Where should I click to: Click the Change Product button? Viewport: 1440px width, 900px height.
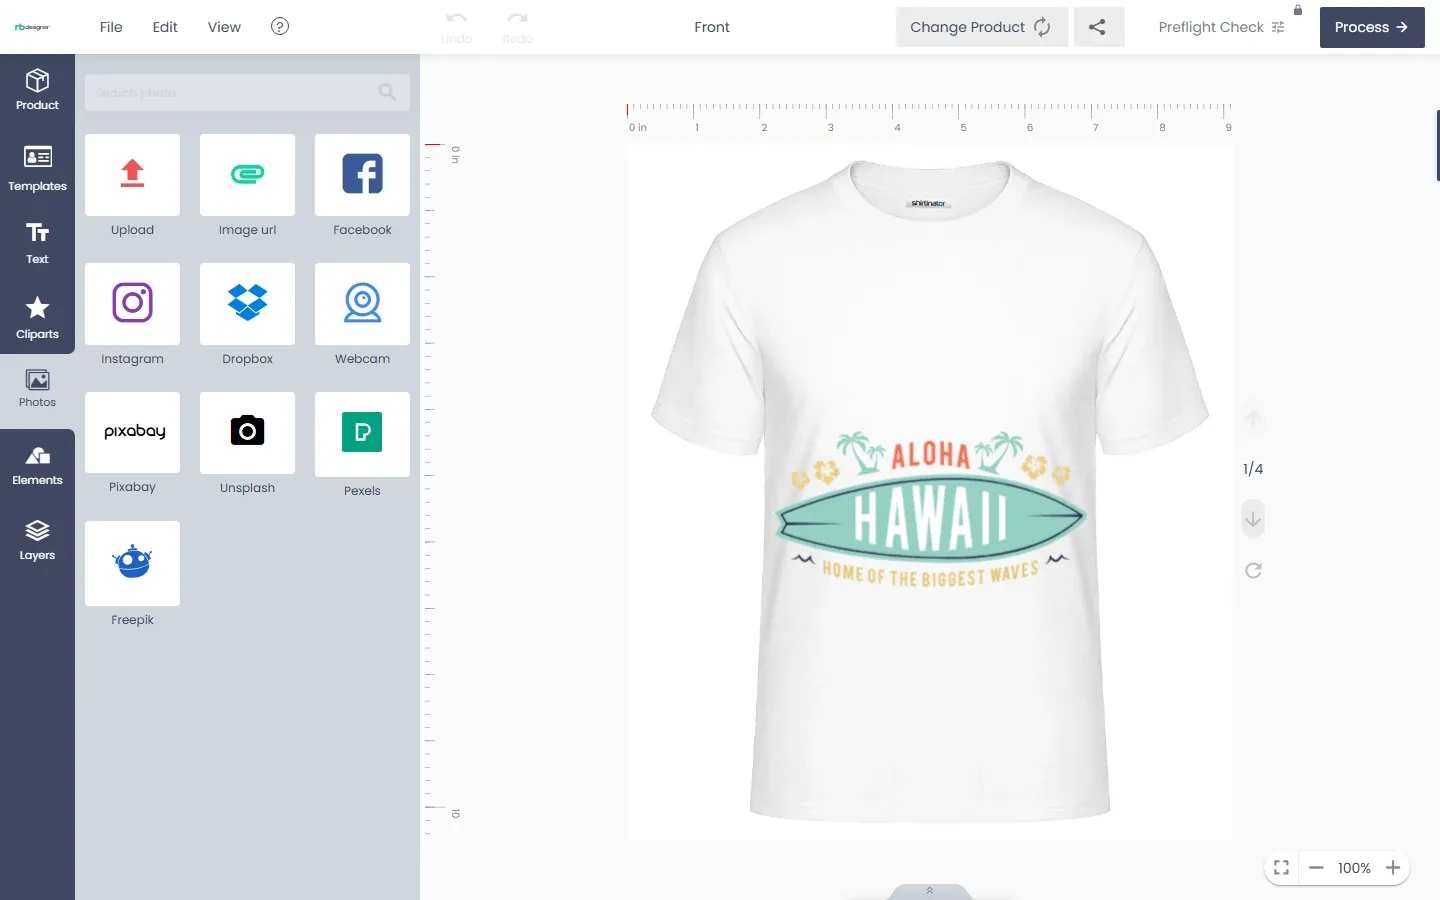[982, 27]
